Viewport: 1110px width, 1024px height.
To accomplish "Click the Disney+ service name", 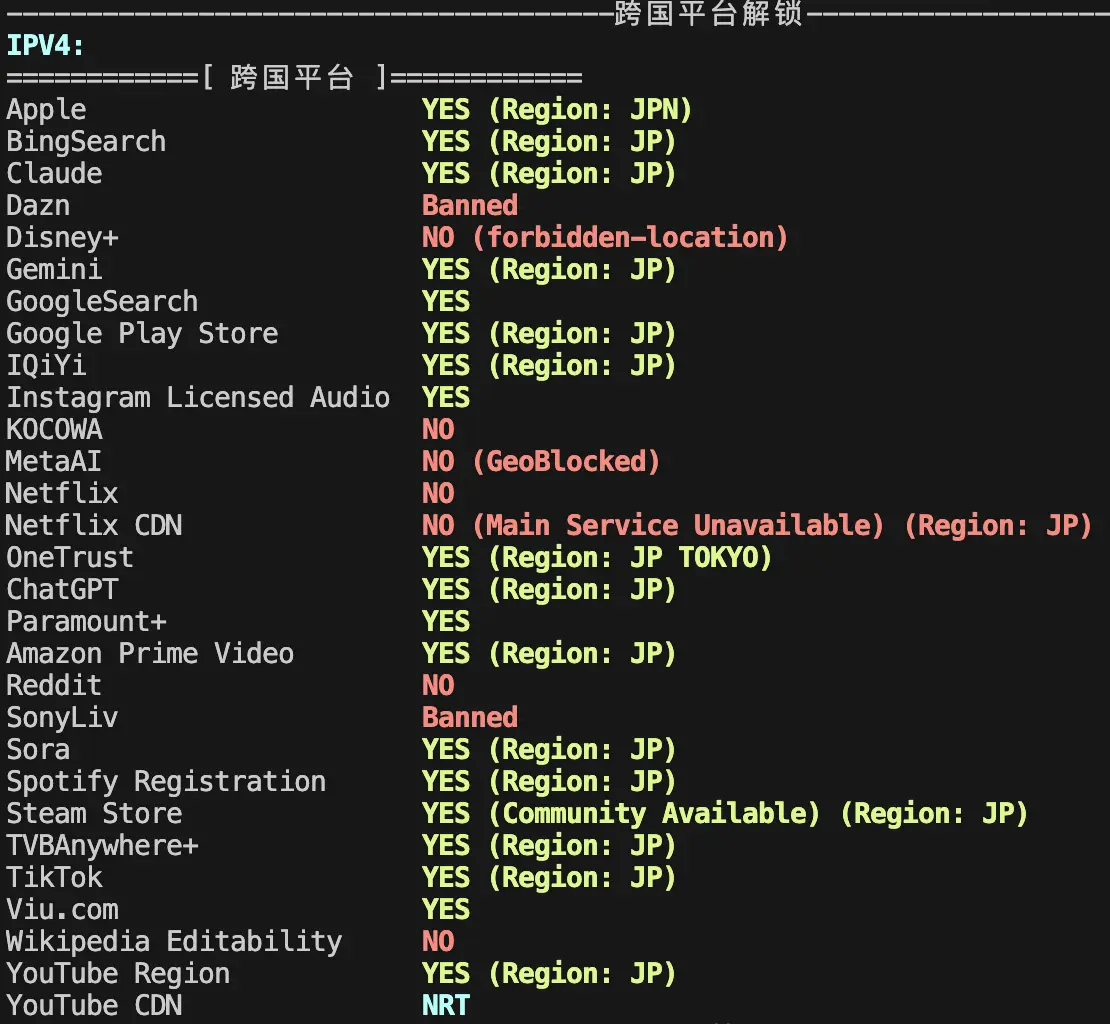I will point(62,238).
